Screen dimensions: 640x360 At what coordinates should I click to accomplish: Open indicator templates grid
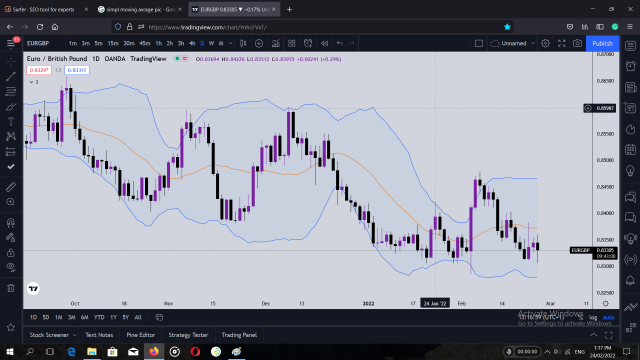coord(291,43)
